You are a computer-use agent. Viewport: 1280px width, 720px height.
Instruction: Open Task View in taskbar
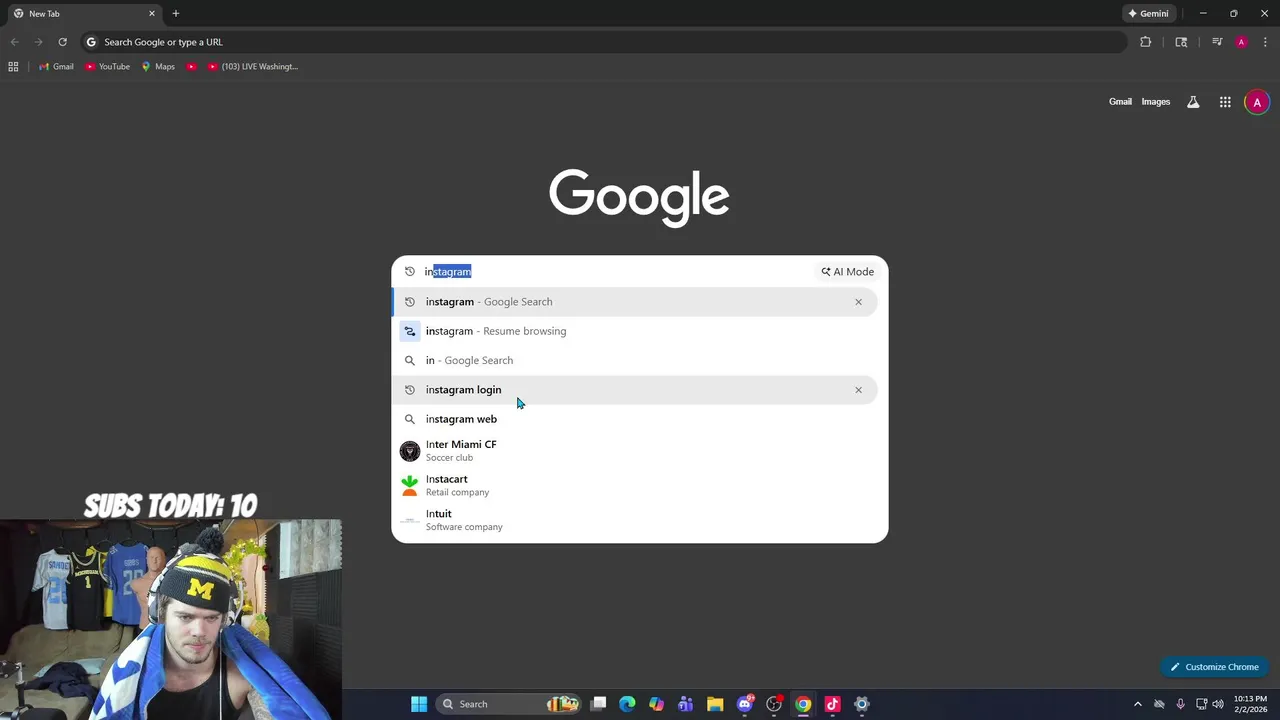(x=598, y=704)
